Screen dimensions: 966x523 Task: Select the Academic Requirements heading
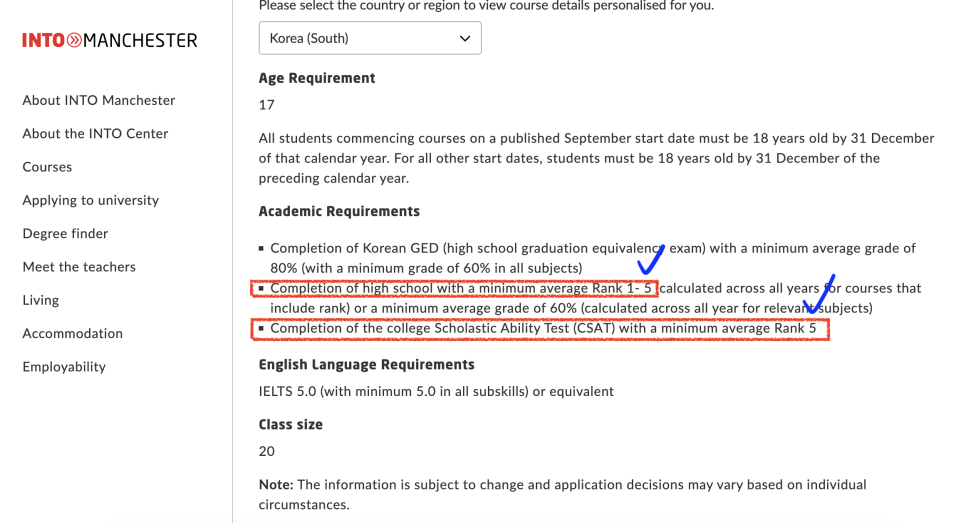coord(339,211)
